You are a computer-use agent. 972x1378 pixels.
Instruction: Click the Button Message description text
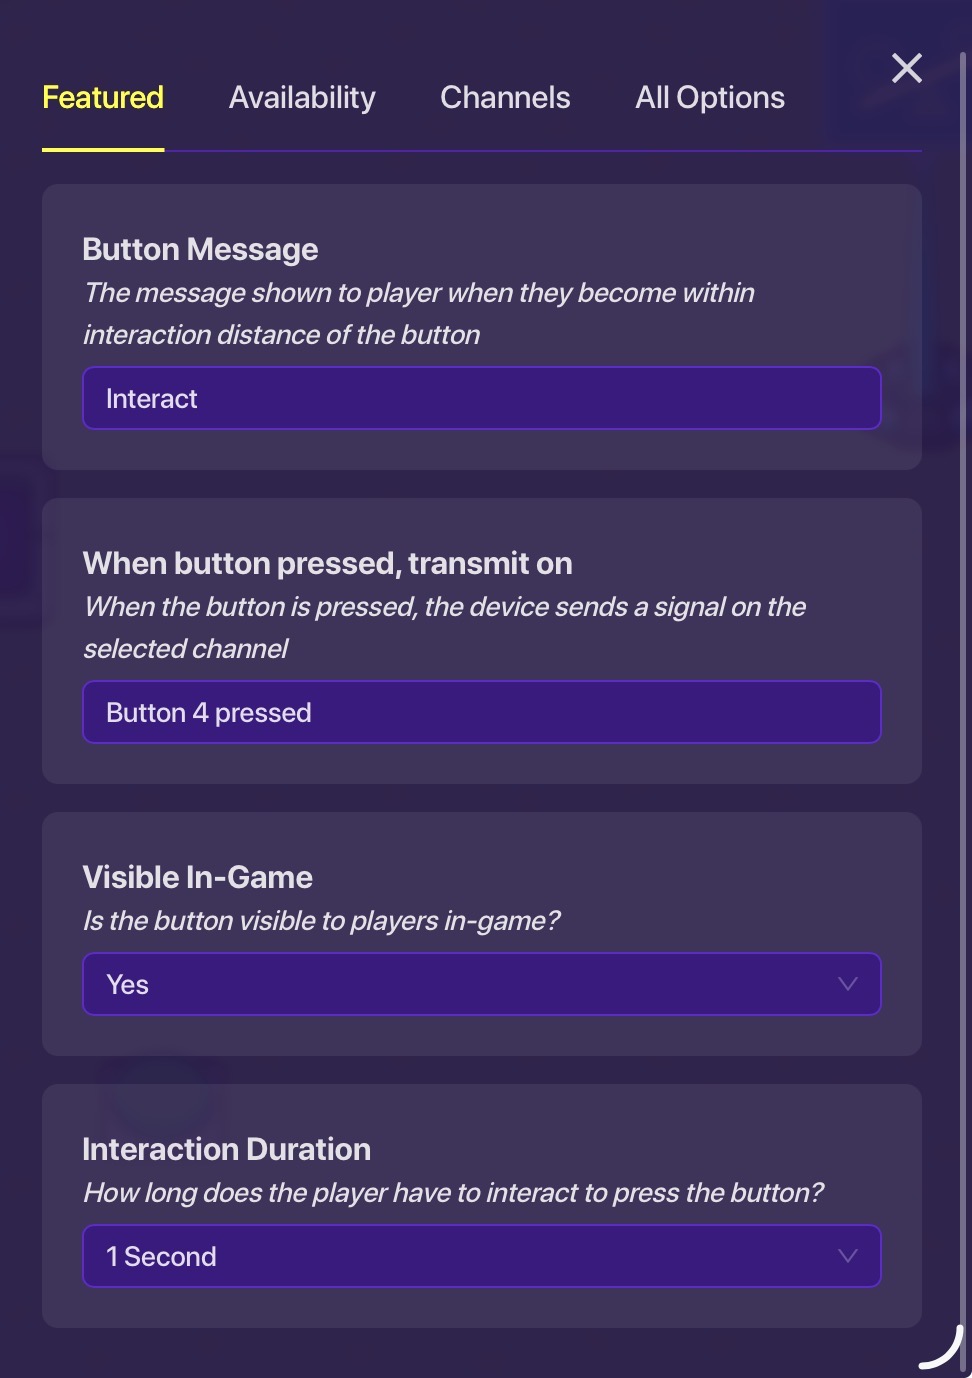click(418, 314)
